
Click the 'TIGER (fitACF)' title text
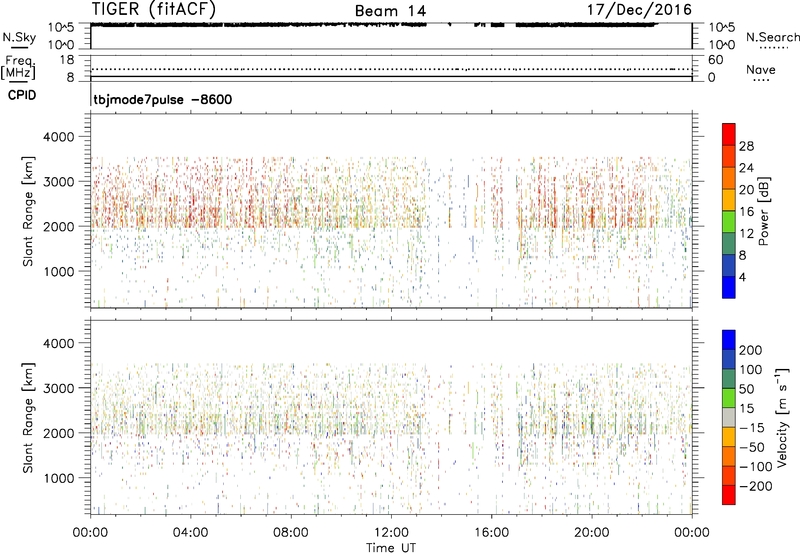pyautogui.click(x=154, y=9)
